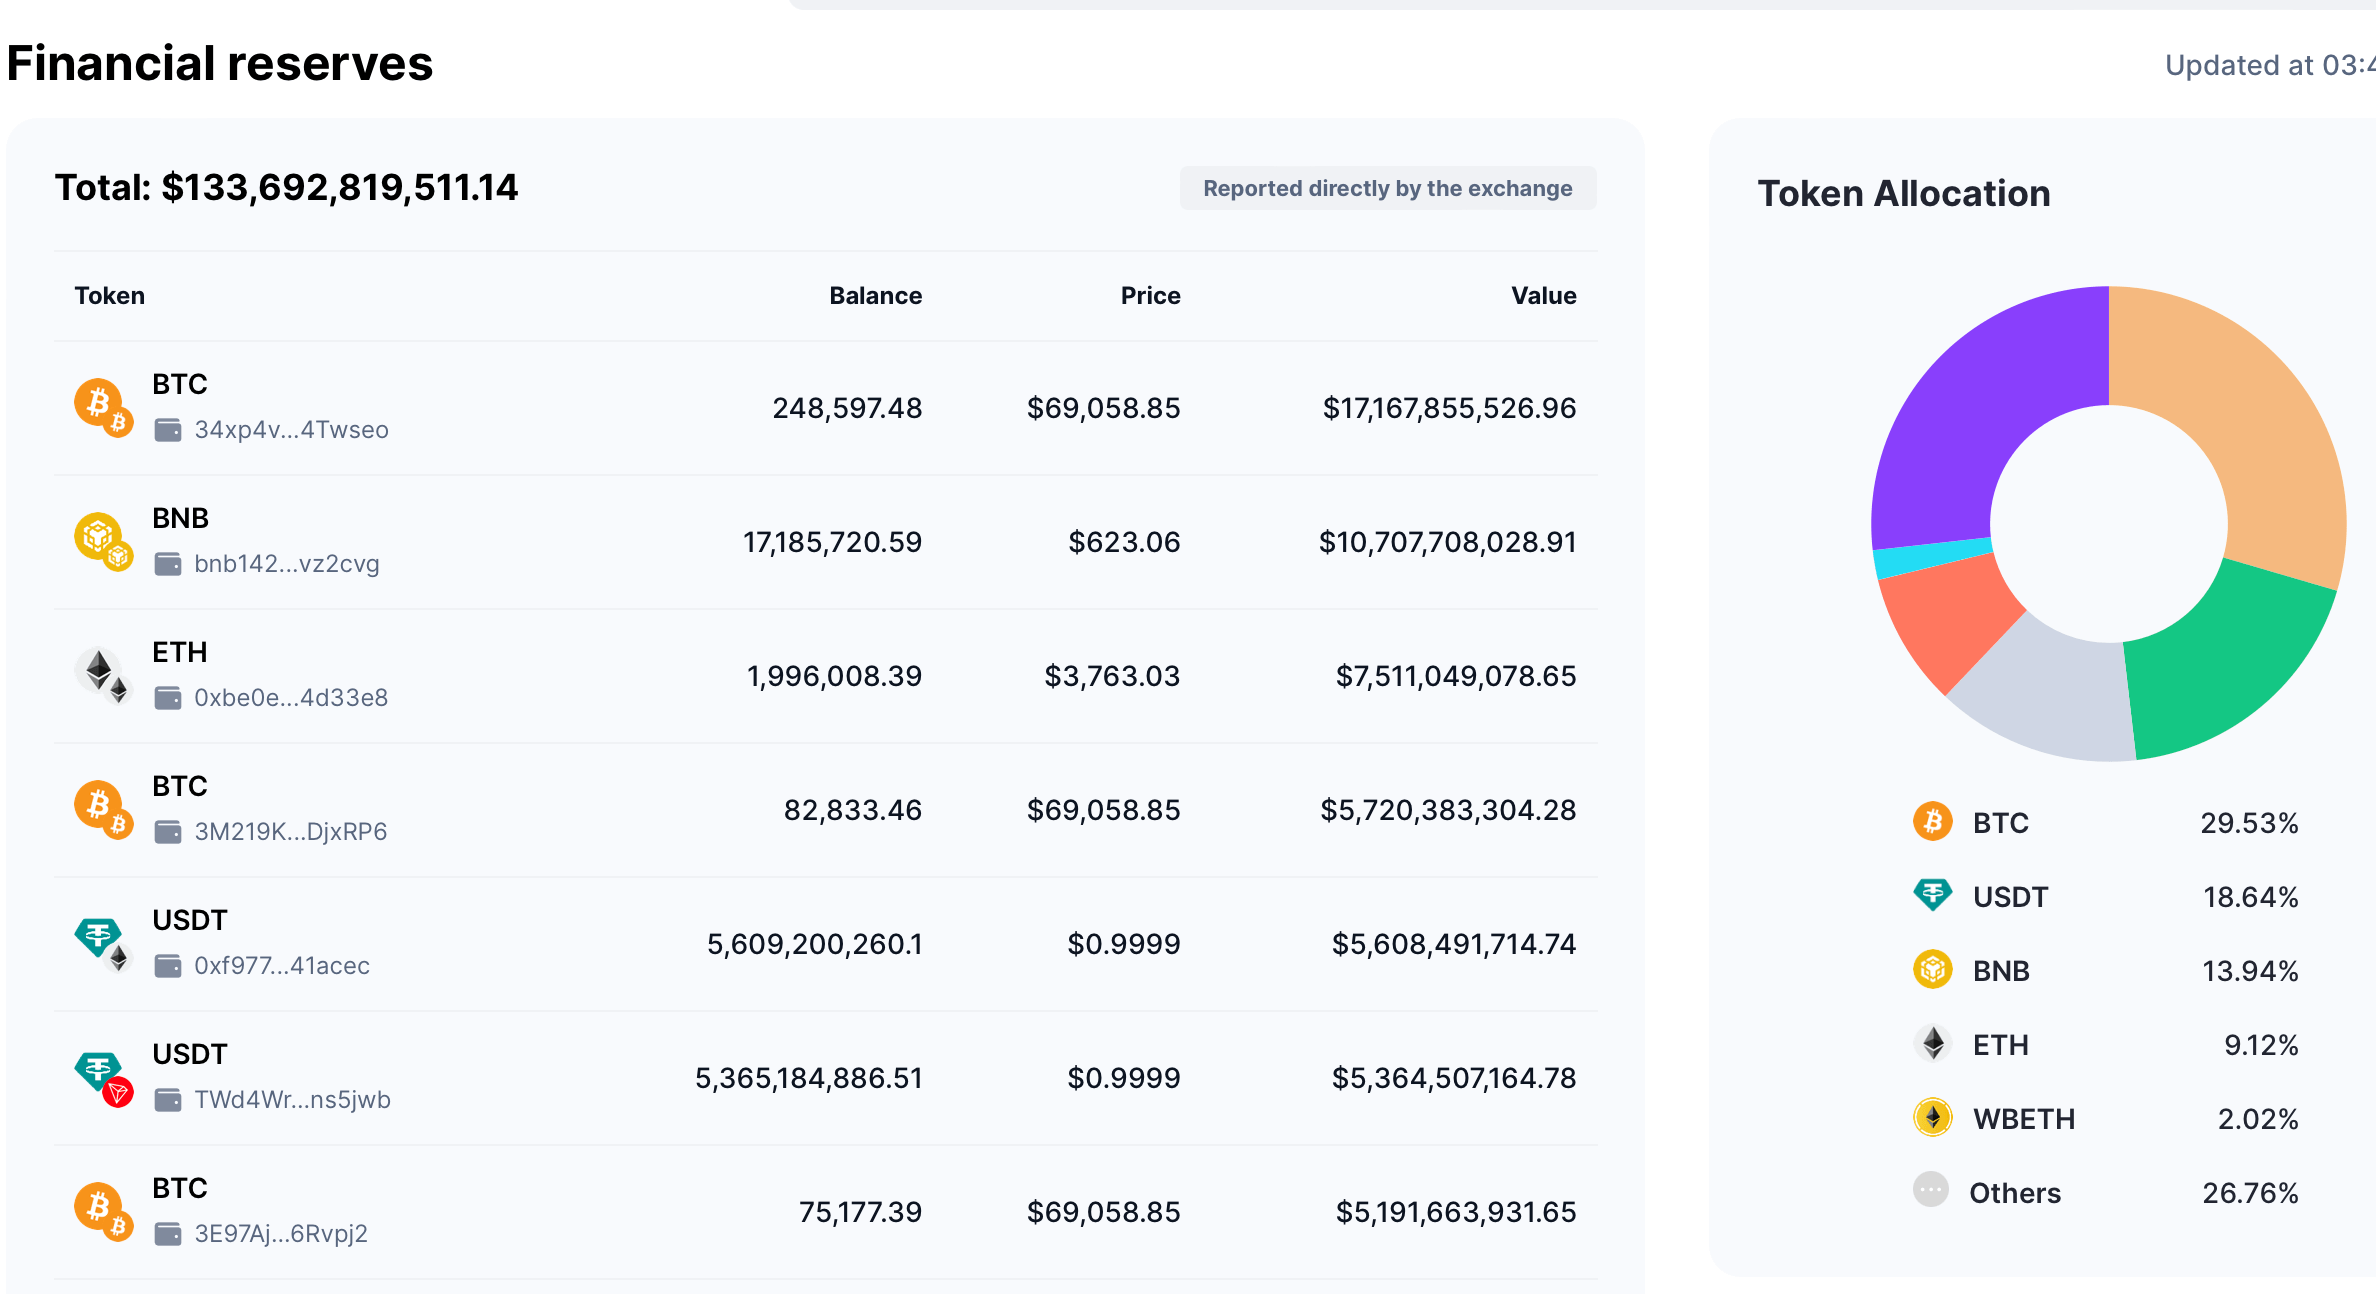The image size is (2376, 1294).
Task: Click balance value 82,833.46
Action: pos(853,810)
